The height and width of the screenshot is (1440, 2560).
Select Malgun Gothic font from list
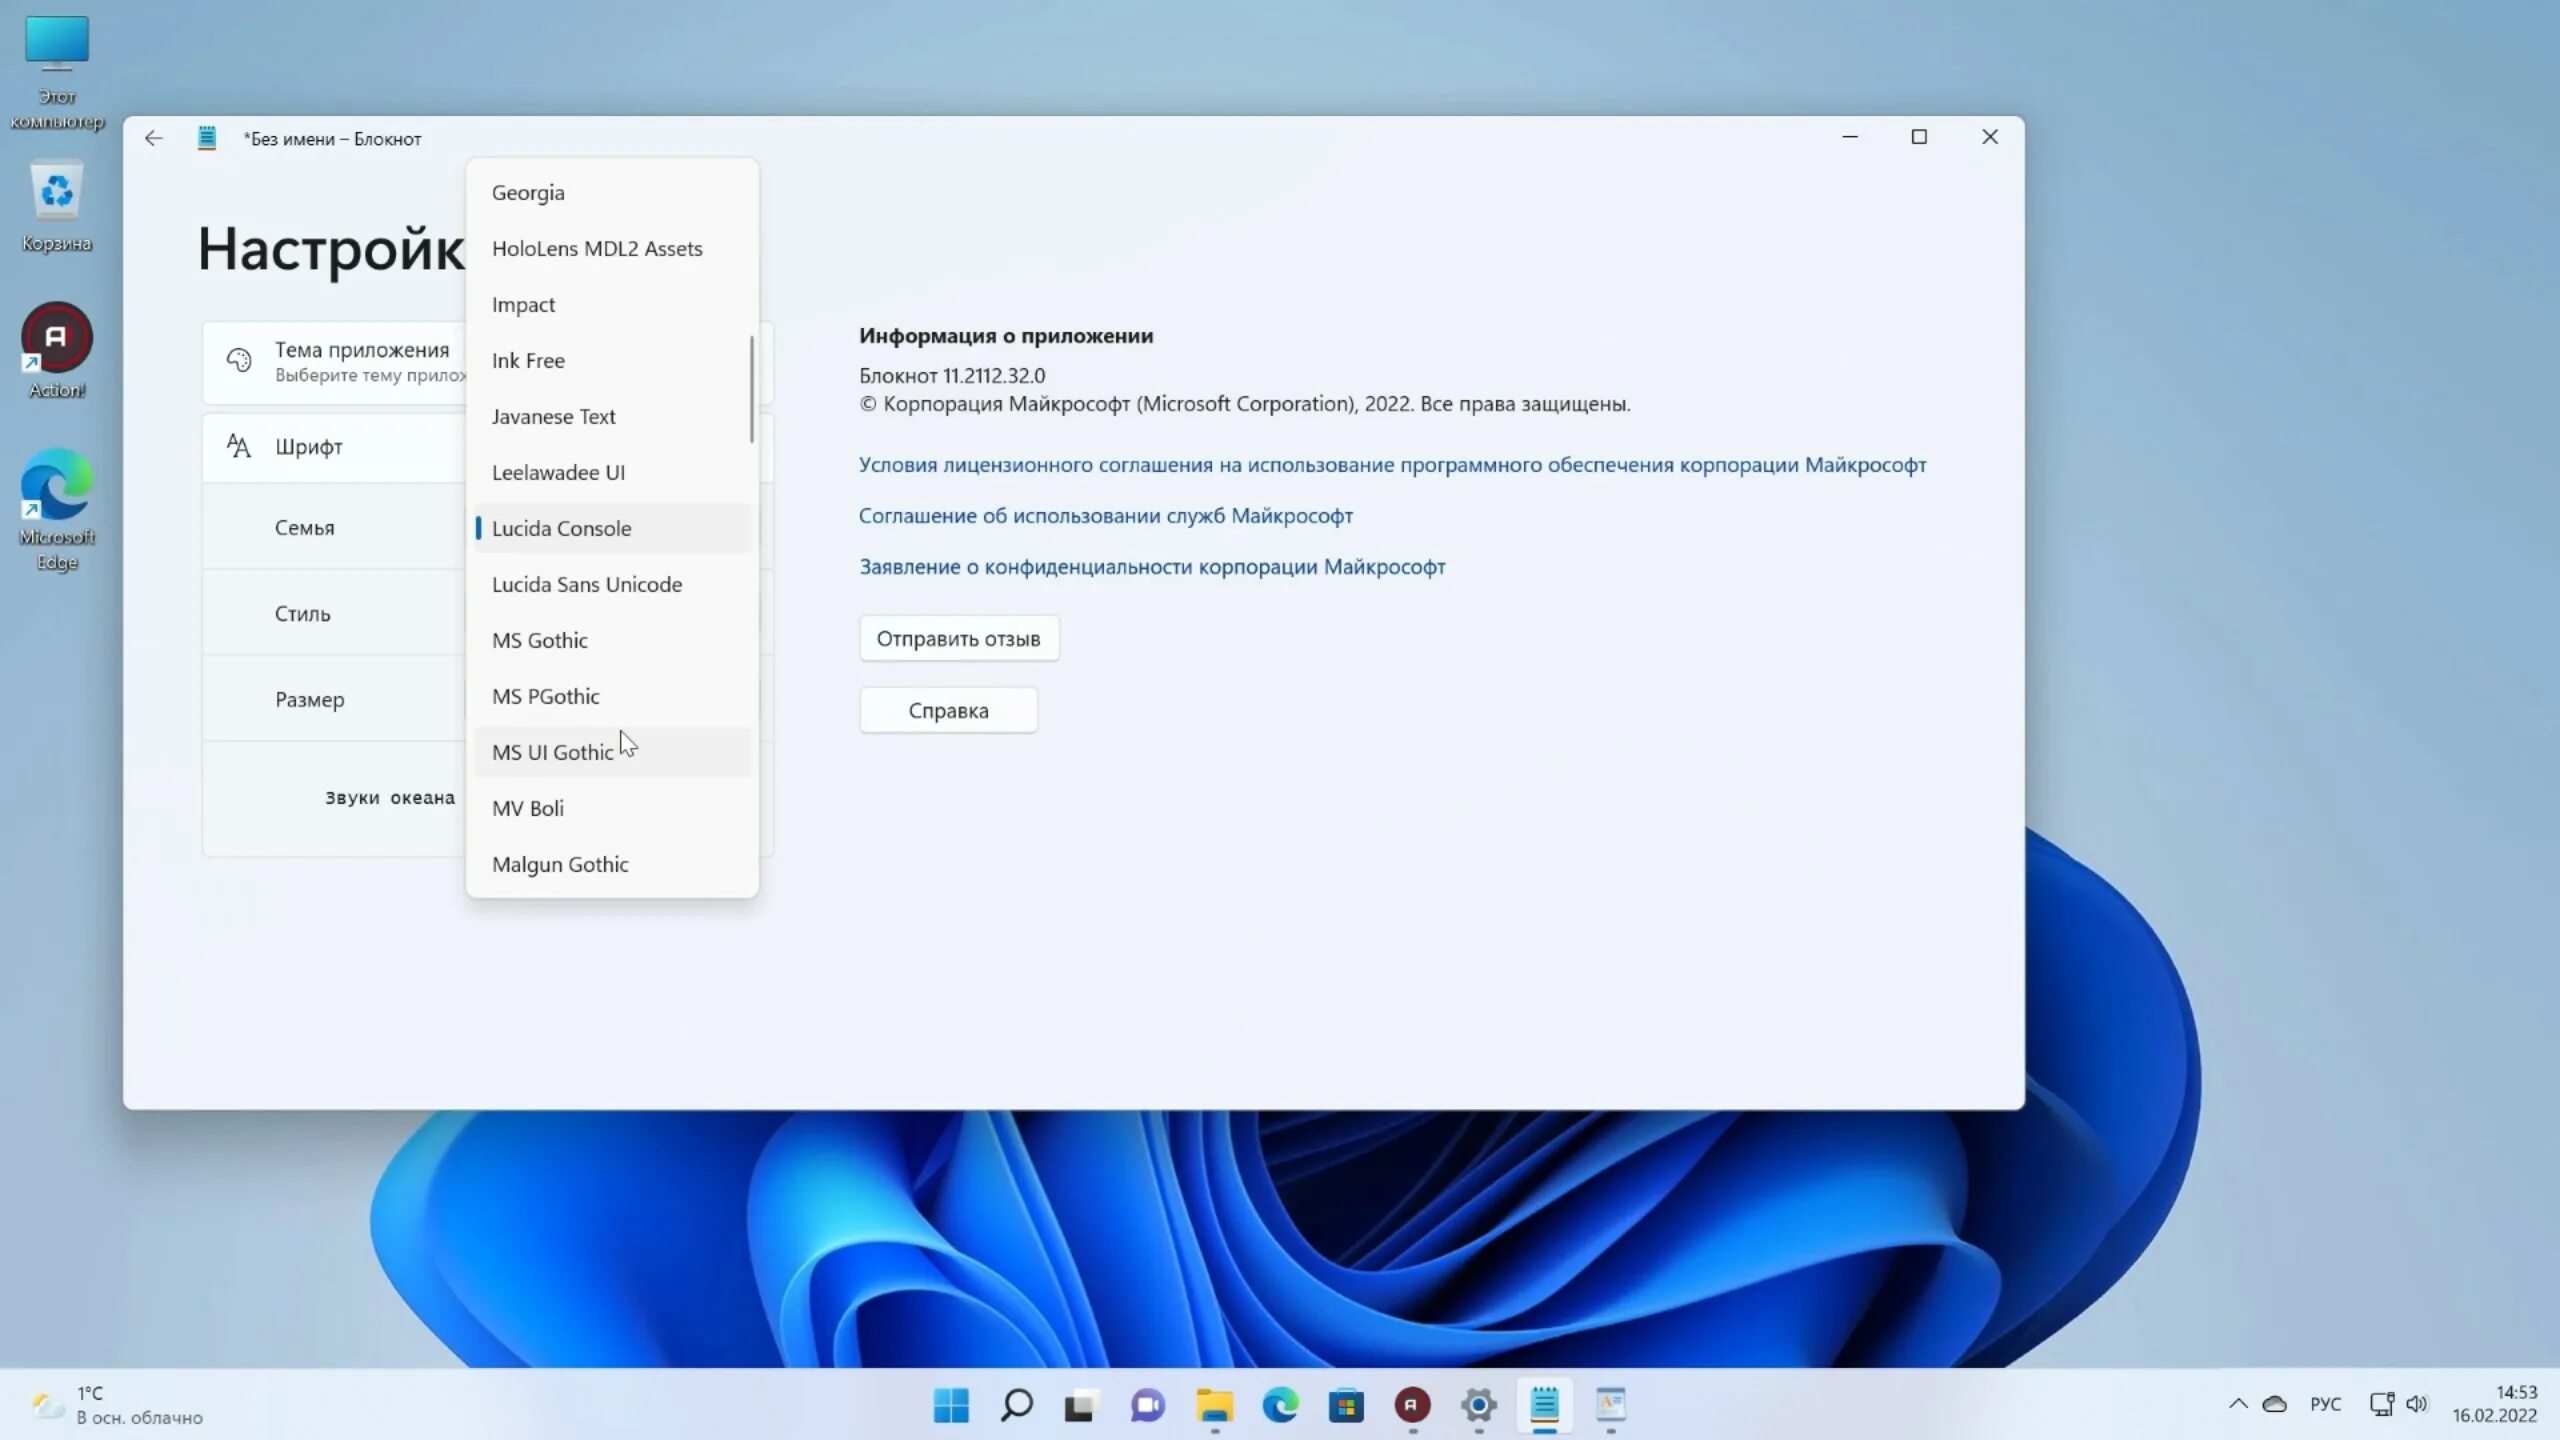coord(557,863)
